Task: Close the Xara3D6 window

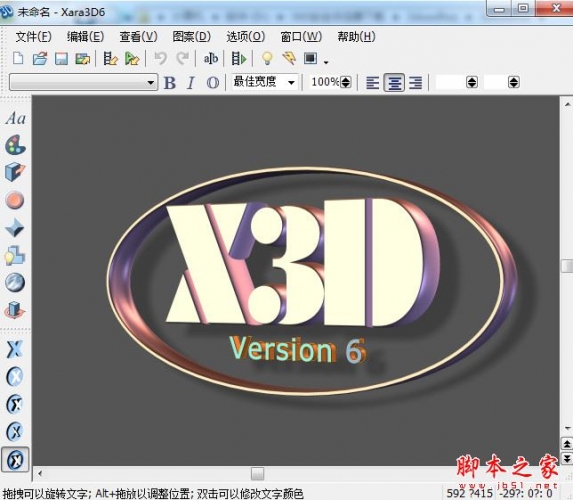Action: pos(555,8)
